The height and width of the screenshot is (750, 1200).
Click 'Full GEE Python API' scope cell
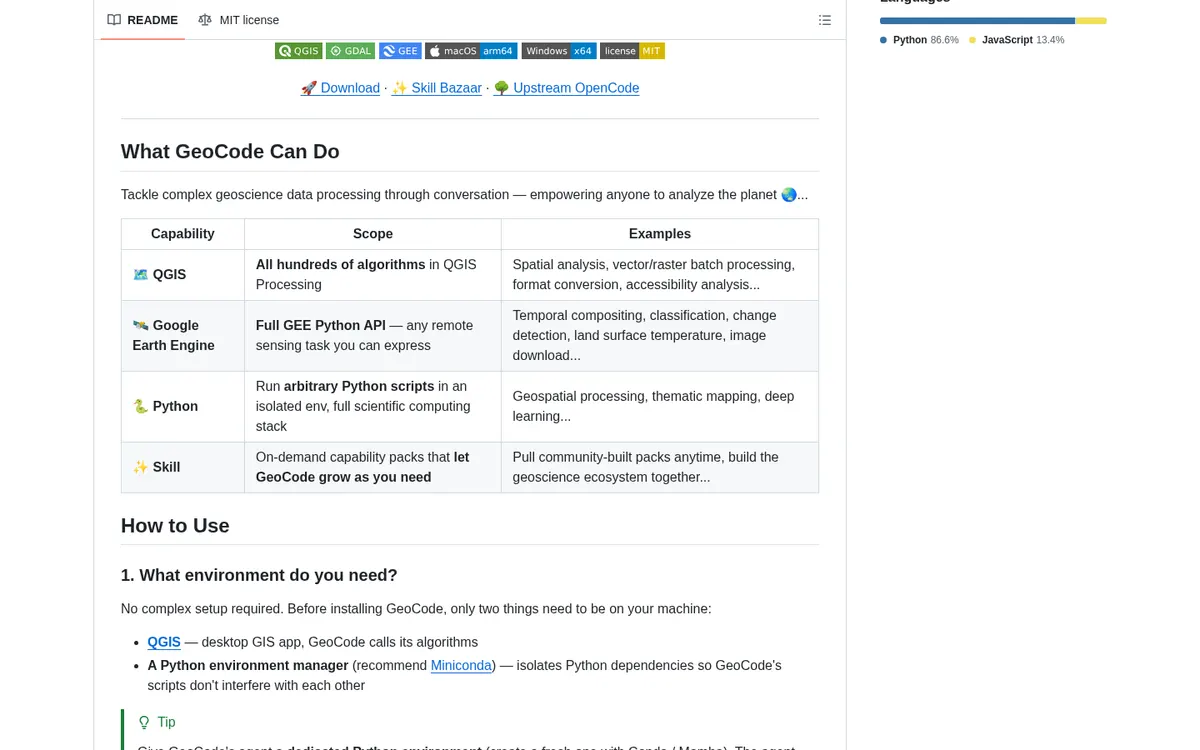coord(373,335)
